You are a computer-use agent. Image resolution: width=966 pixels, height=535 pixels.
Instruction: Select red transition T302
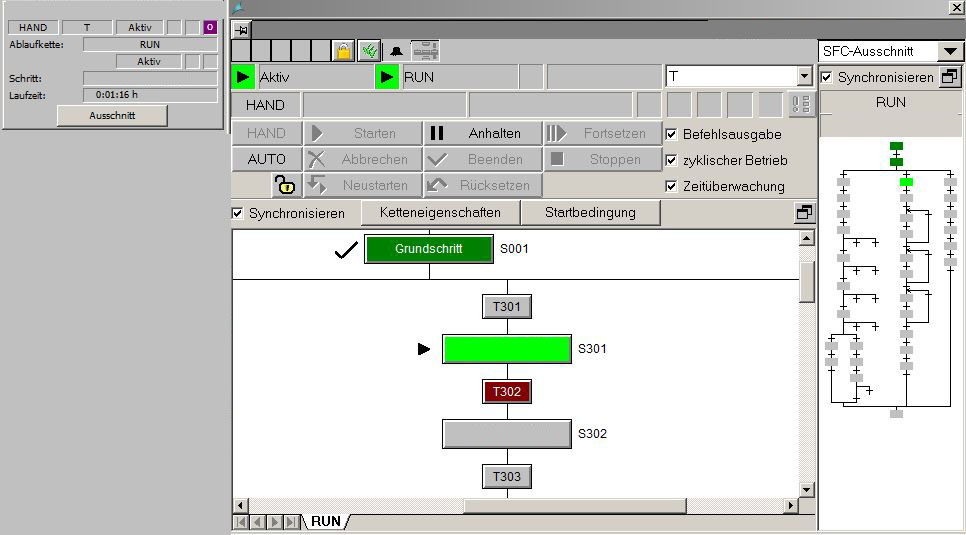tap(506, 391)
